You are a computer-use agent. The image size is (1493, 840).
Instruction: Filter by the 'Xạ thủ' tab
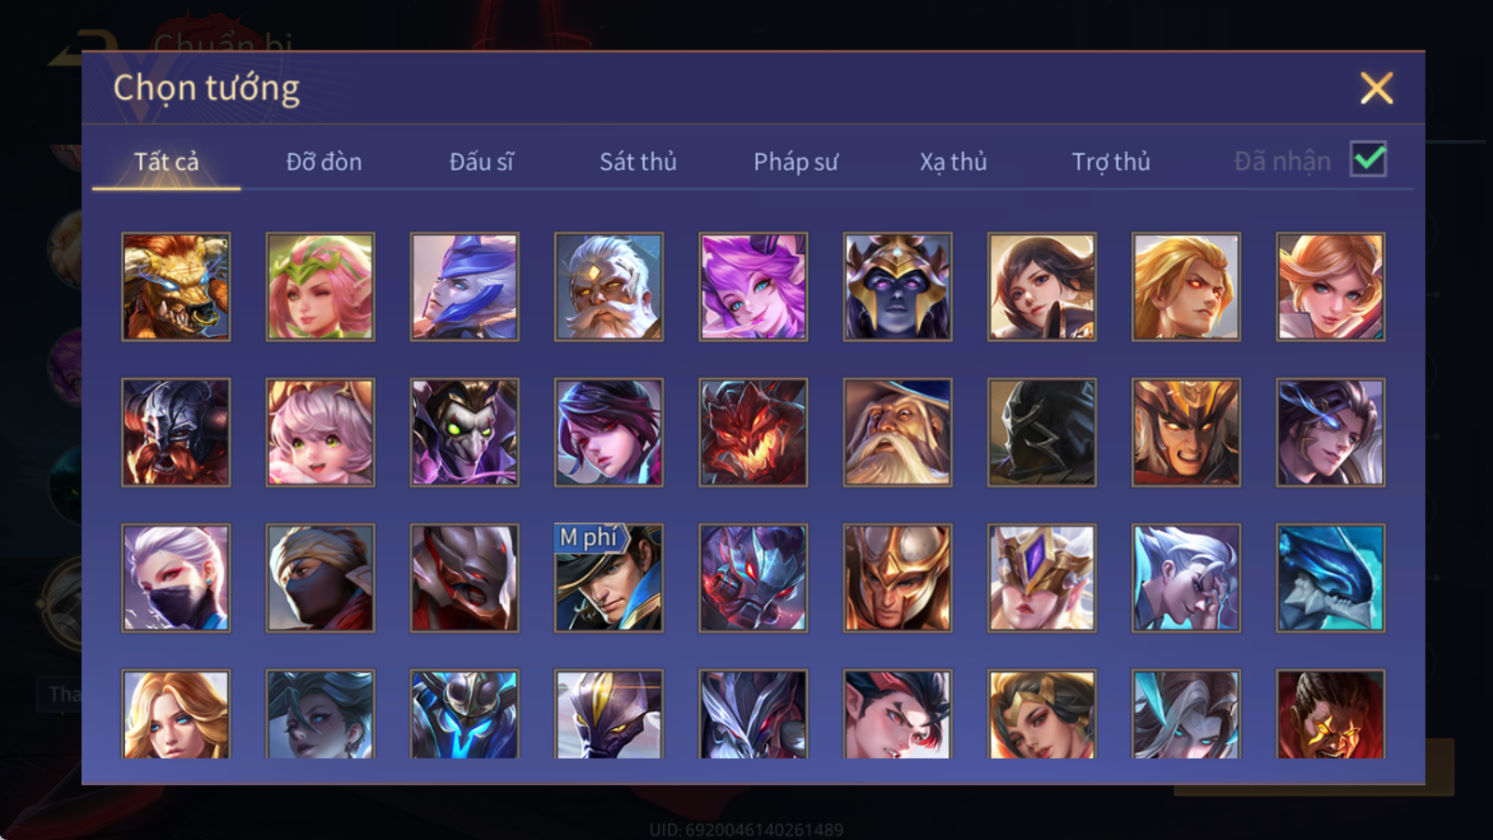point(953,162)
